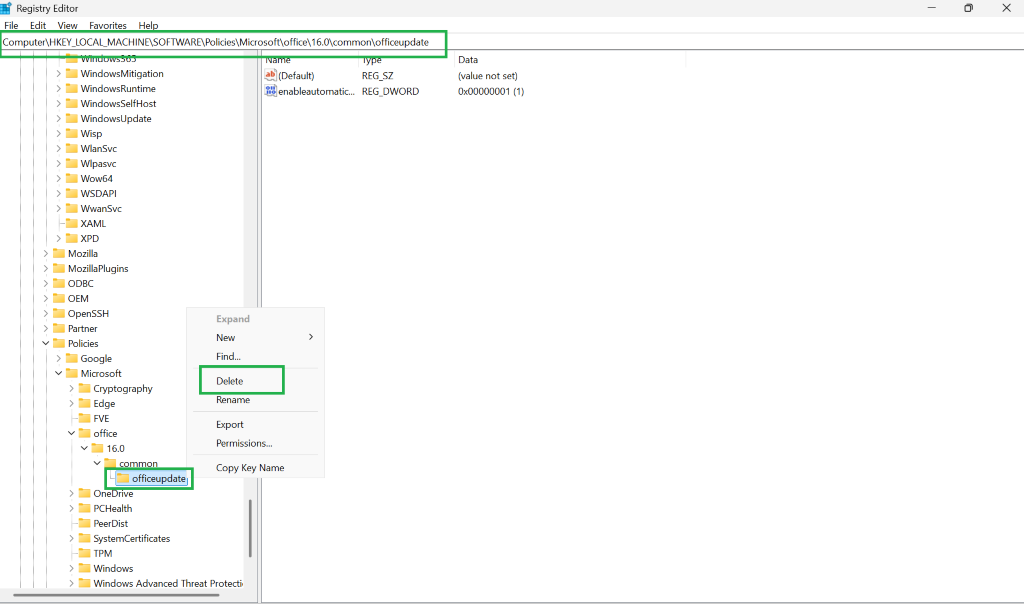Collapse the Microsoft key under Policies

click(58, 374)
